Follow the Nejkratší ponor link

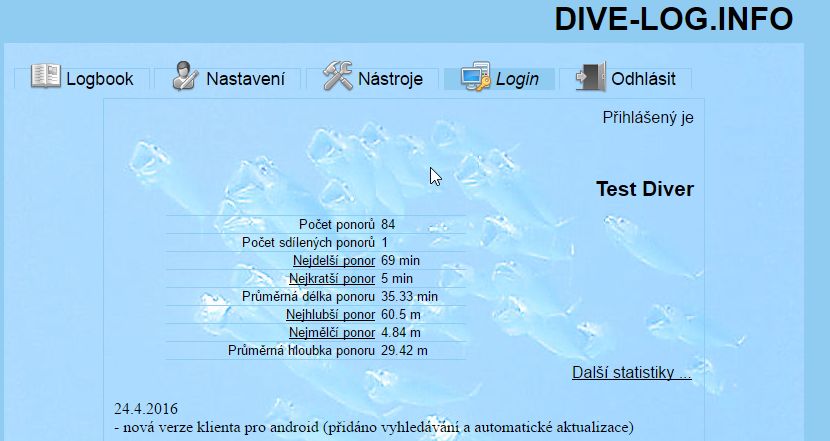click(x=332, y=278)
